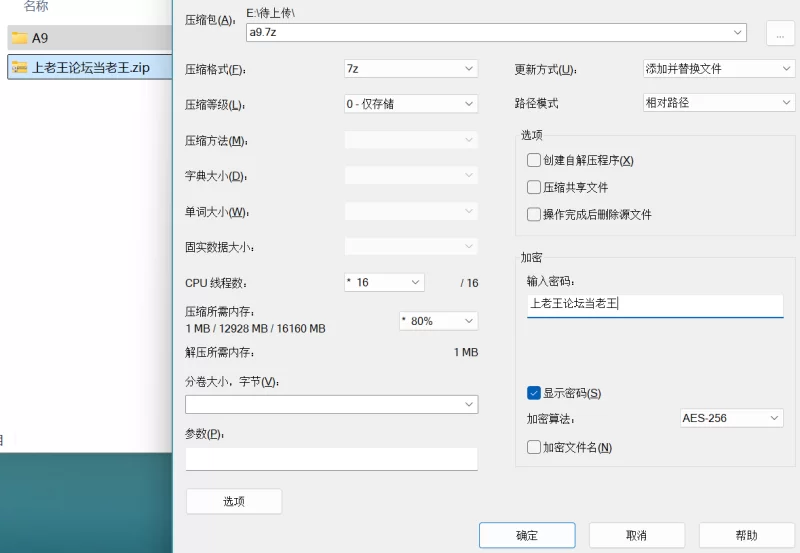The width and height of the screenshot is (800, 553).
Task: Open the CPU 线程数 dropdown showing 16
Action: [x=384, y=283]
